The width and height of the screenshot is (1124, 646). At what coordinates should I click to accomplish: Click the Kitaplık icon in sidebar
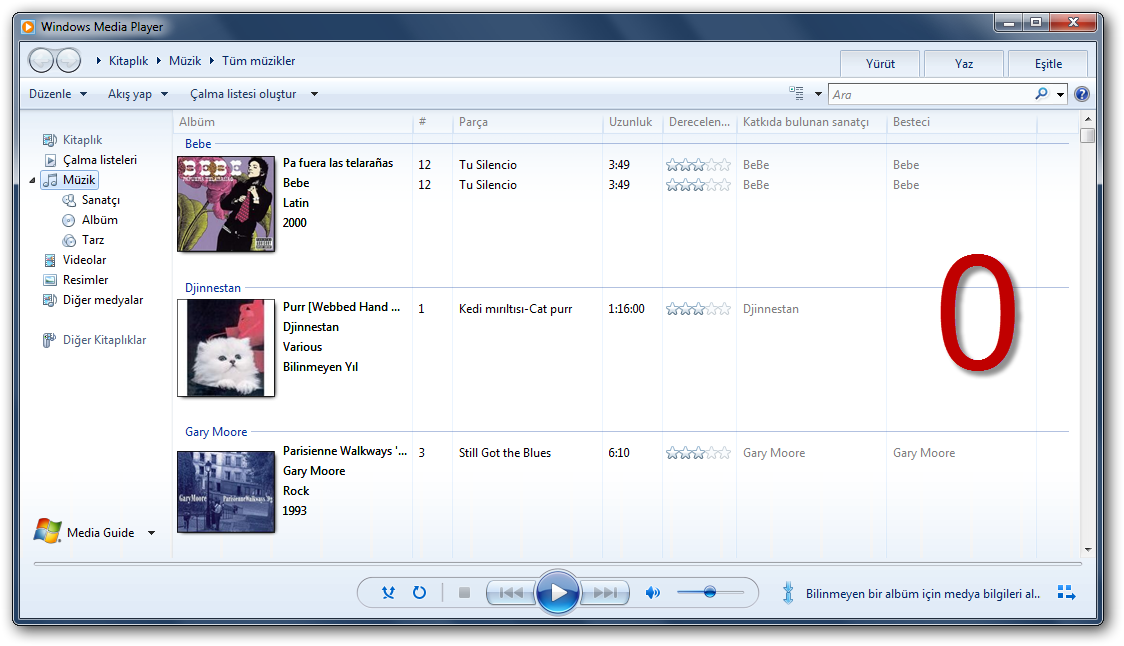point(49,140)
